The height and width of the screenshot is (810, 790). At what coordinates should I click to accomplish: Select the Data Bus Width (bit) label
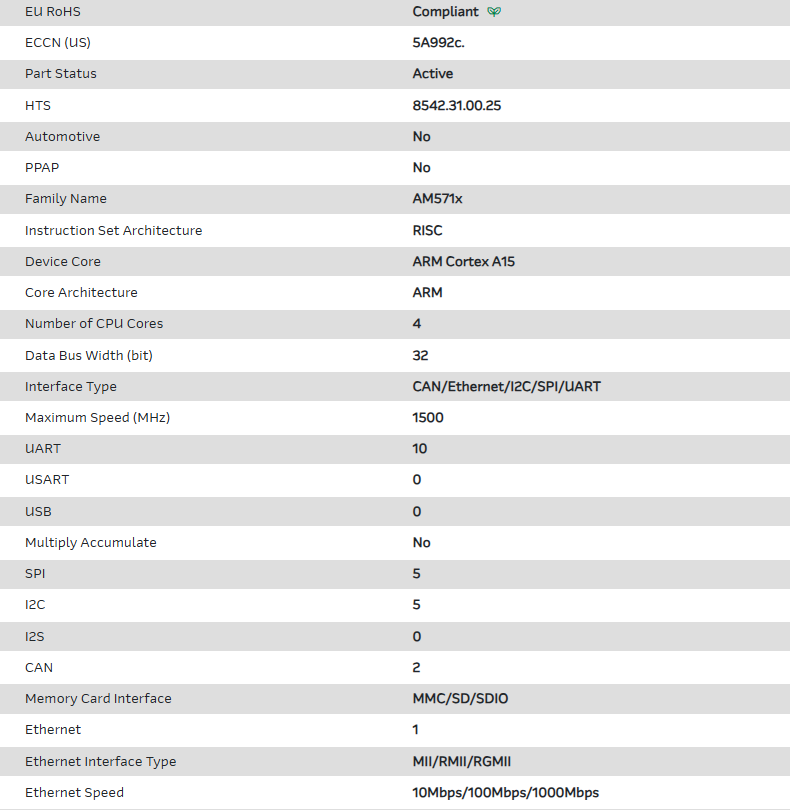(x=89, y=355)
